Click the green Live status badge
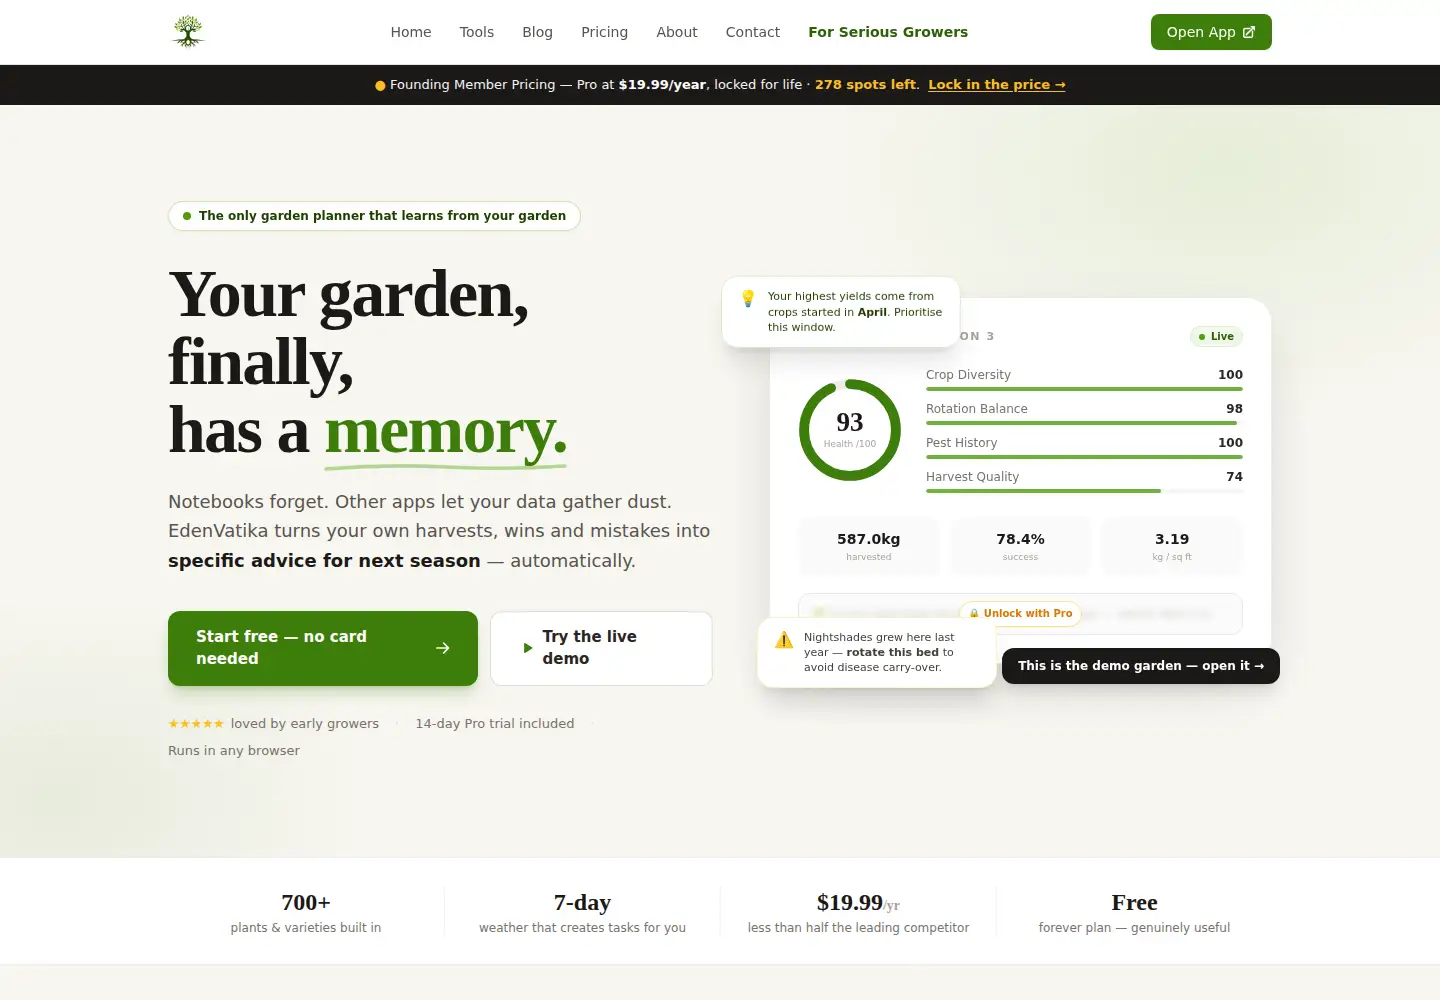The height and width of the screenshot is (1000, 1440). point(1216,337)
